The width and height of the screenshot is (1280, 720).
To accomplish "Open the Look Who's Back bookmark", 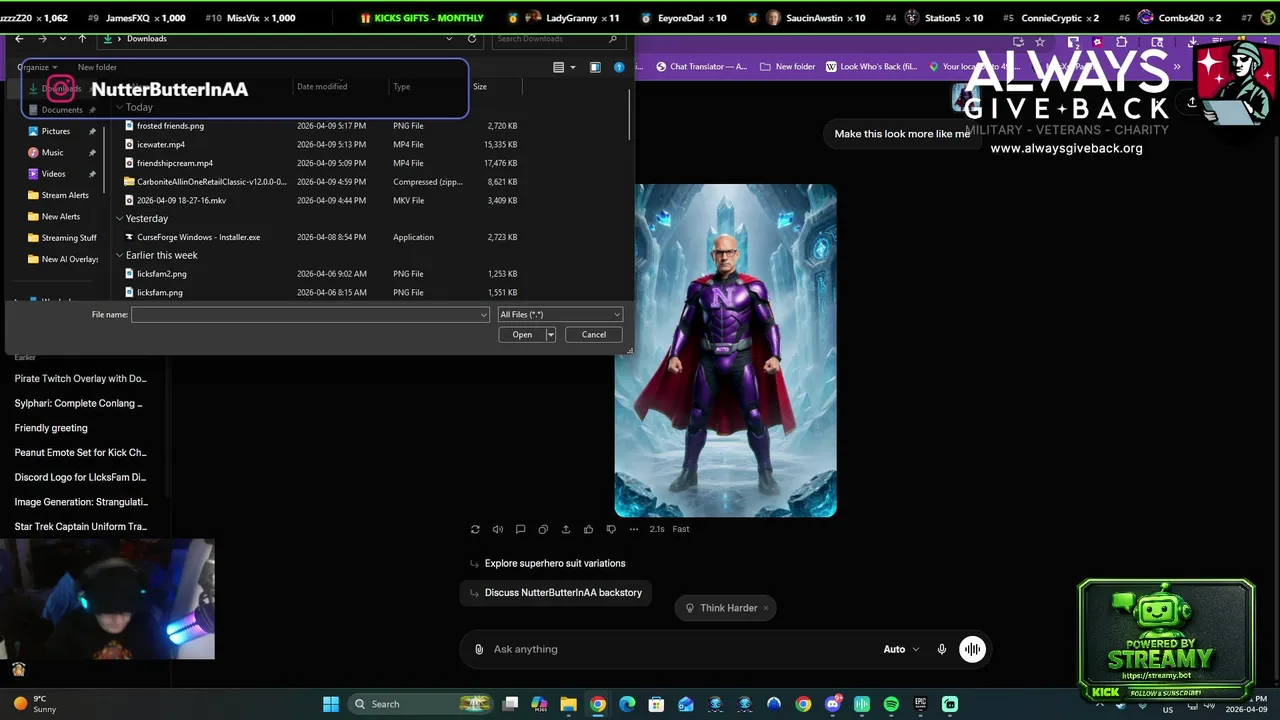I will tap(871, 67).
